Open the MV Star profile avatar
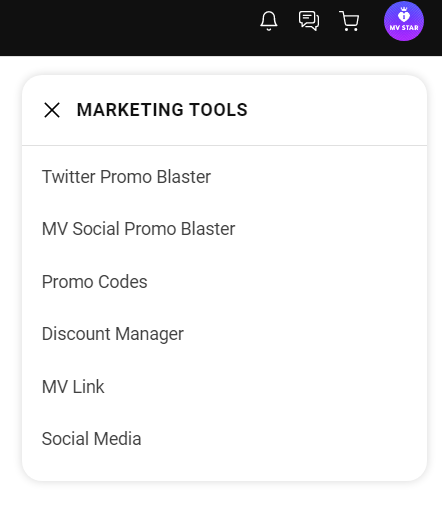Screen dimensions: 442x505 (404, 21)
